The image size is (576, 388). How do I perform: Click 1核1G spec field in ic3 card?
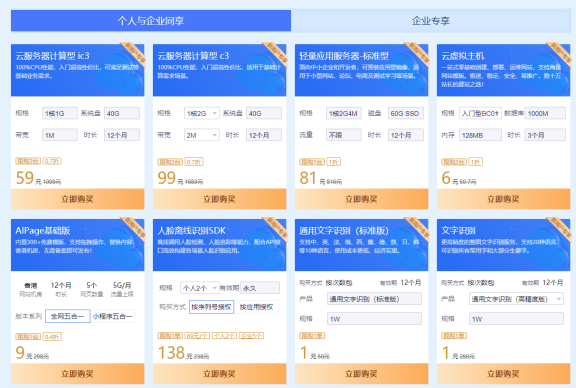(60, 113)
